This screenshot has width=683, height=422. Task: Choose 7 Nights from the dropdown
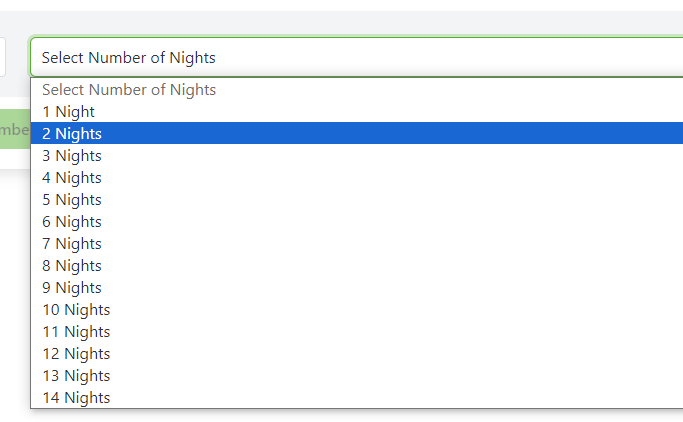(72, 244)
